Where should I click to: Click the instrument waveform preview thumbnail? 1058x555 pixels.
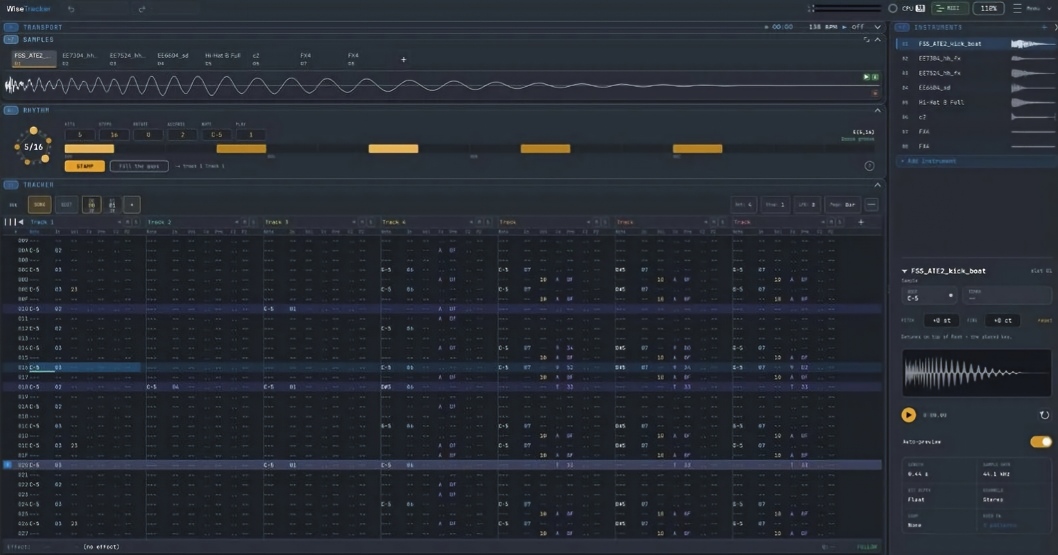click(976, 372)
